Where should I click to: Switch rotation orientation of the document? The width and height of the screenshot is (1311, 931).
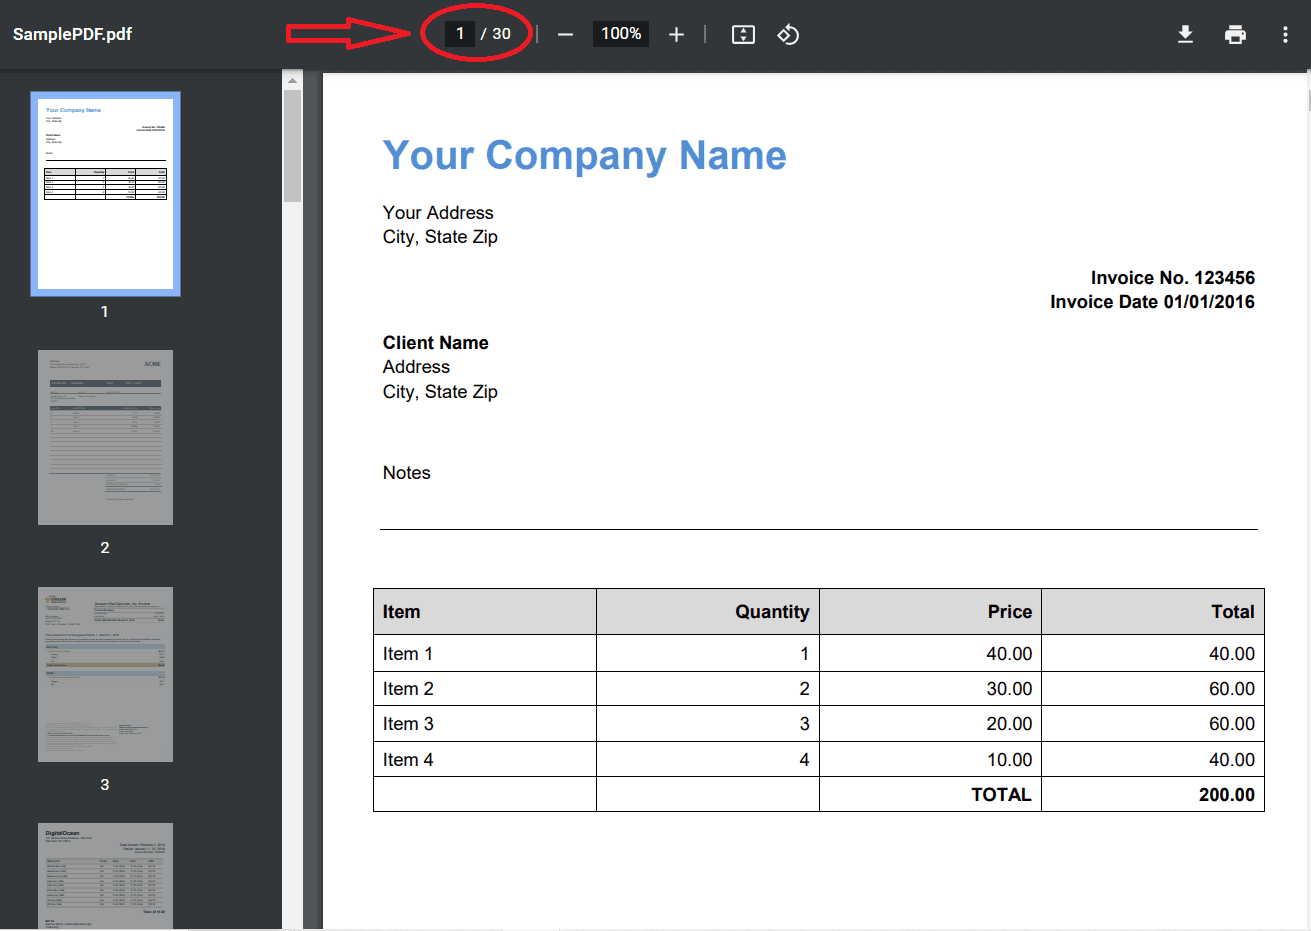coord(788,33)
